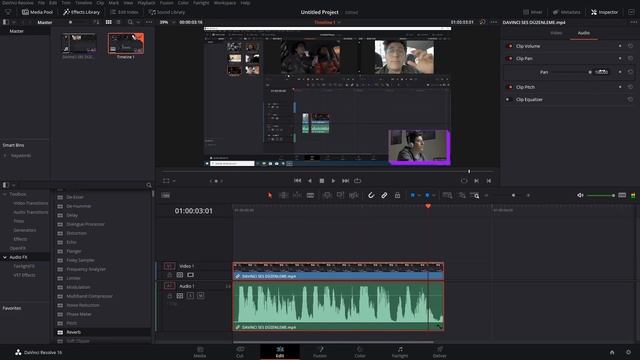Open the Edit Index panel button
Viewport: 640px width, 360px height.
coord(124,12)
